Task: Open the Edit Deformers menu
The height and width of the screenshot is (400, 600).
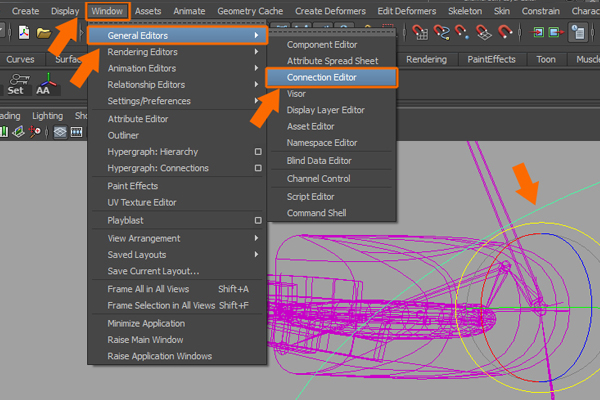Action: point(407,11)
